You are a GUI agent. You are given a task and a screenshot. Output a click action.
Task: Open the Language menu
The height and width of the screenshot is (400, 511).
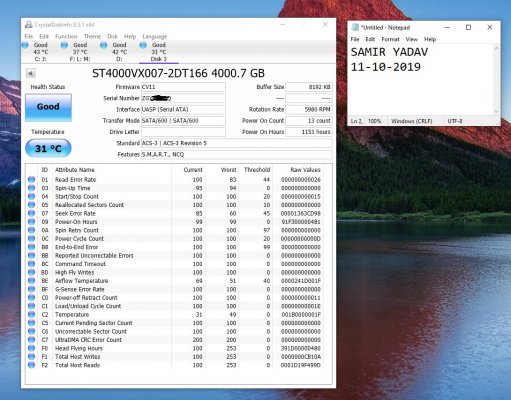coord(155,36)
